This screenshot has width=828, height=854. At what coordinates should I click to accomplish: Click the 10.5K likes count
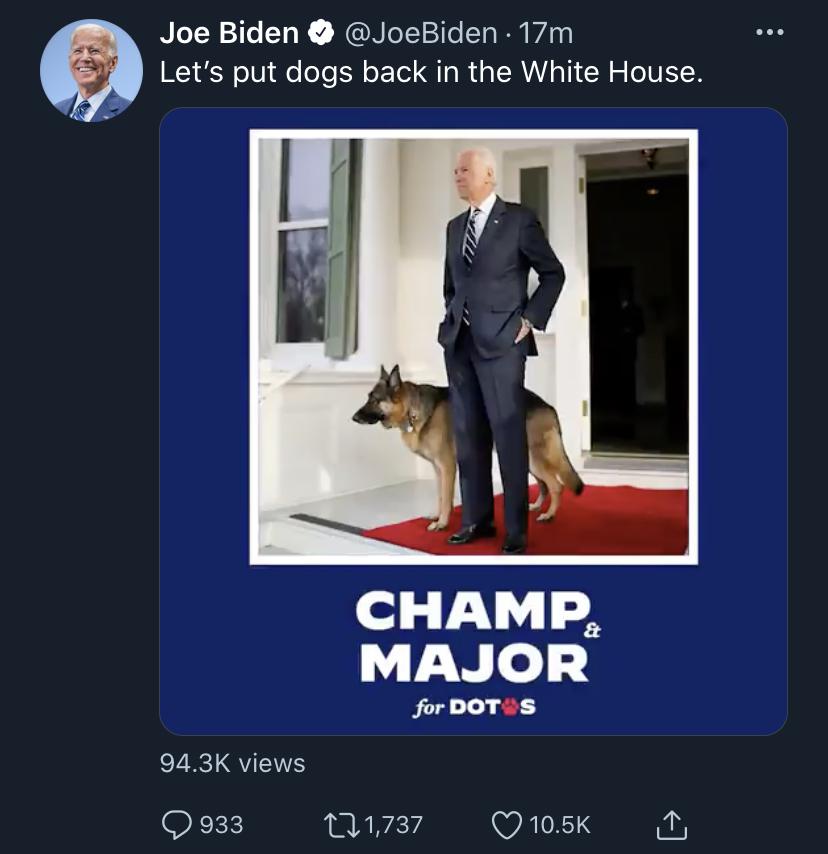[559, 824]
